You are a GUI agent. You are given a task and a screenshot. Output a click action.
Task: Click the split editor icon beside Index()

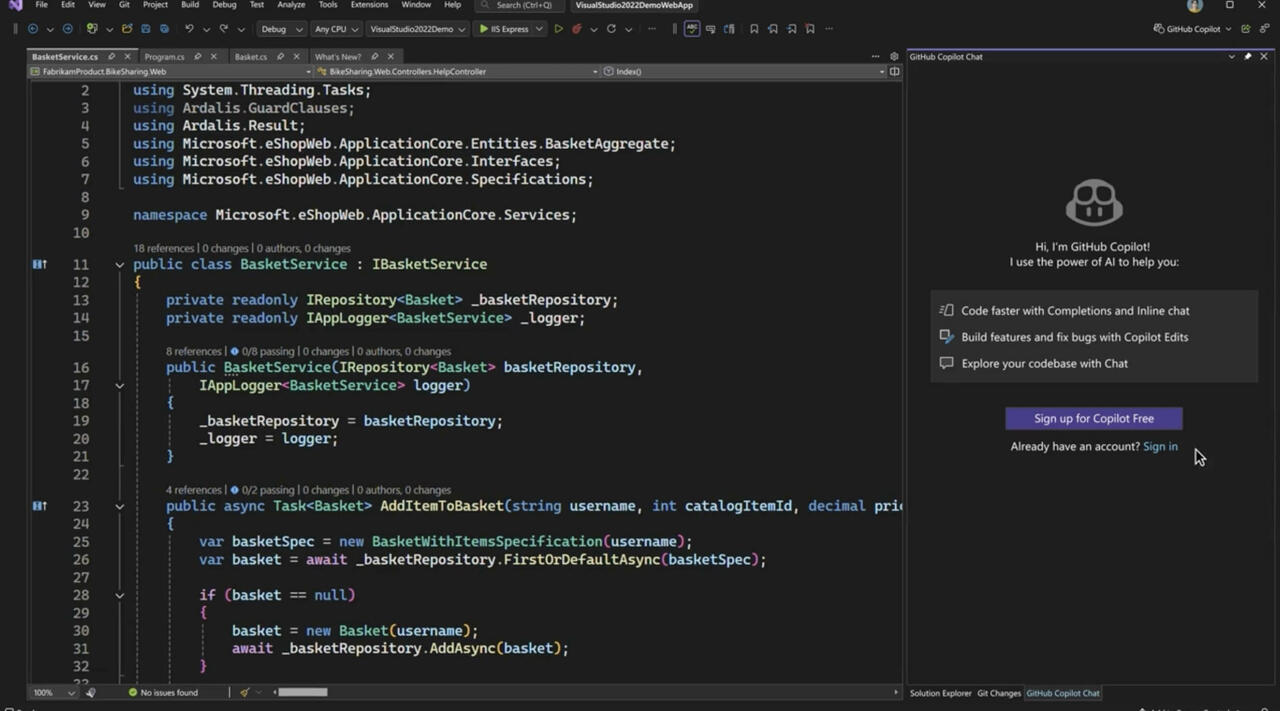click(894, 72)
